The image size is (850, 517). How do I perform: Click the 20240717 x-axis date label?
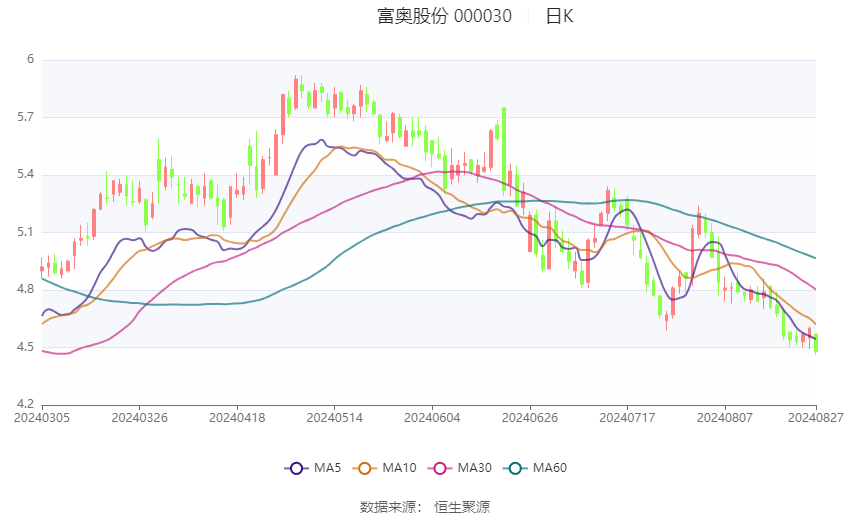(627, 418)
